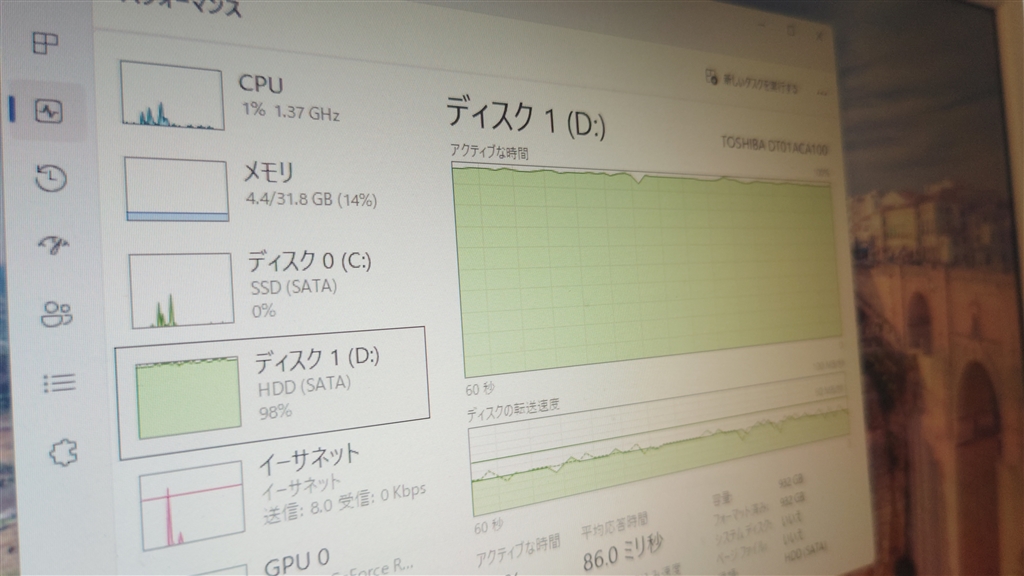This screenshot has width=1024, height=576.
Task: Click the Ethernet throughput mini graph thumbnail
Action: (x=192, y=505)
